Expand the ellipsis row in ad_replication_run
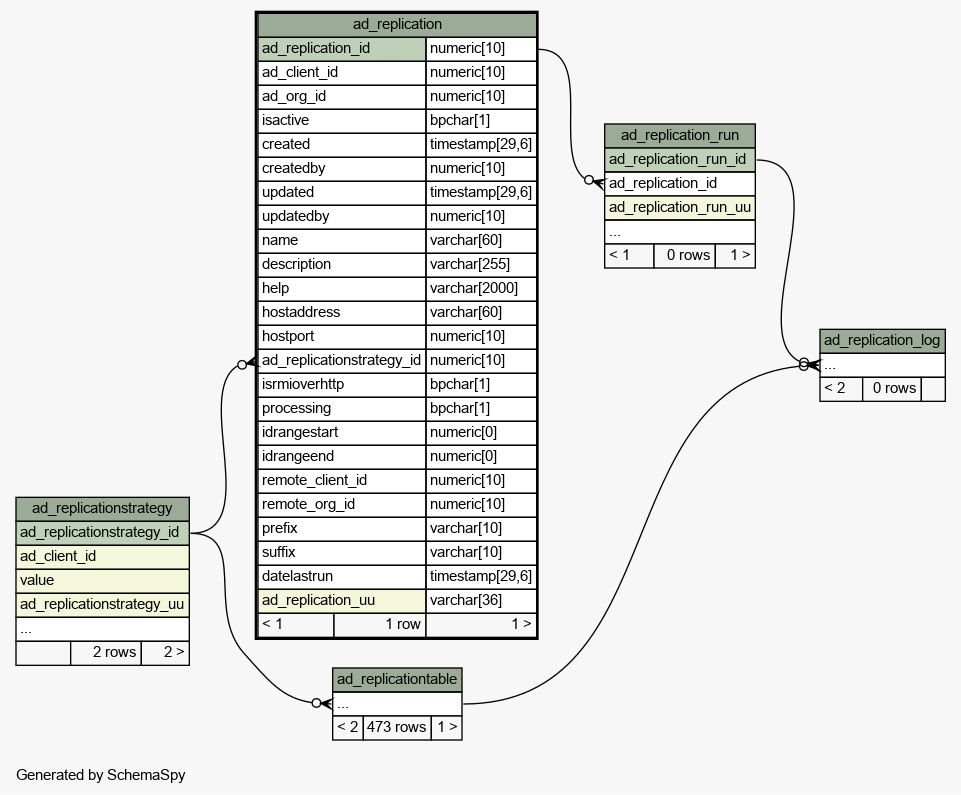This screenshot has height=795, width=961. [x=679, y=231]
